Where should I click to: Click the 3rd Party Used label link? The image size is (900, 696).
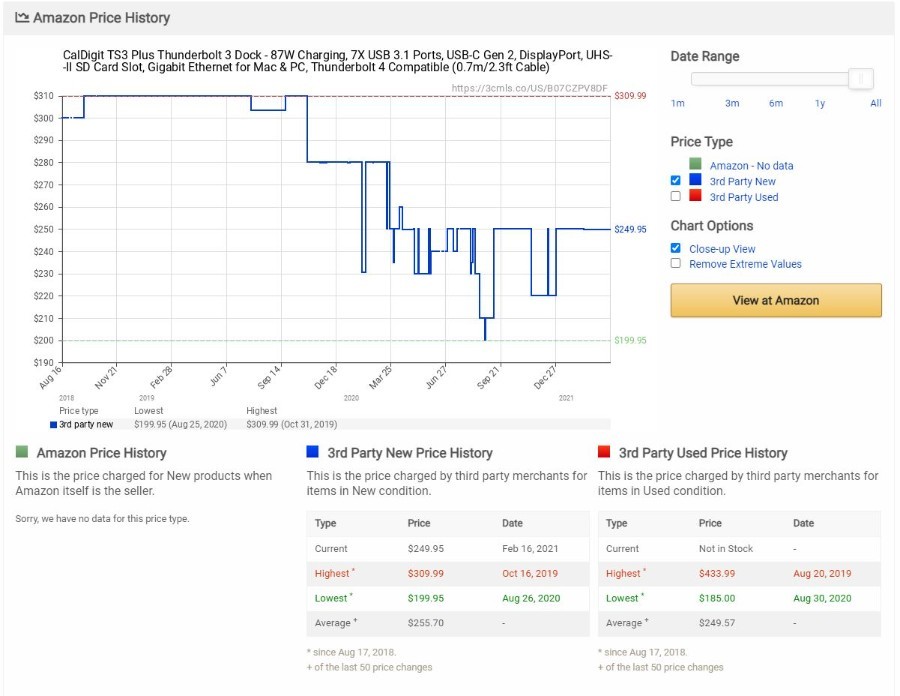pos(744,197)
